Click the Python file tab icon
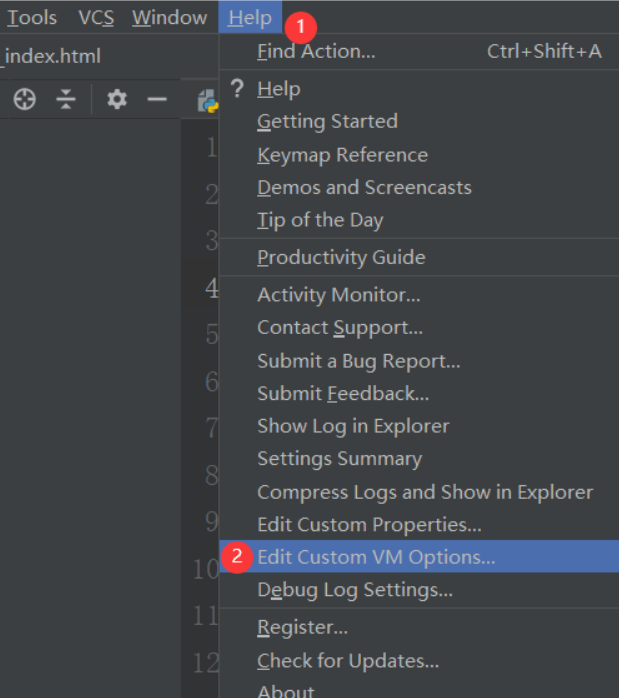 pos(208,100)
